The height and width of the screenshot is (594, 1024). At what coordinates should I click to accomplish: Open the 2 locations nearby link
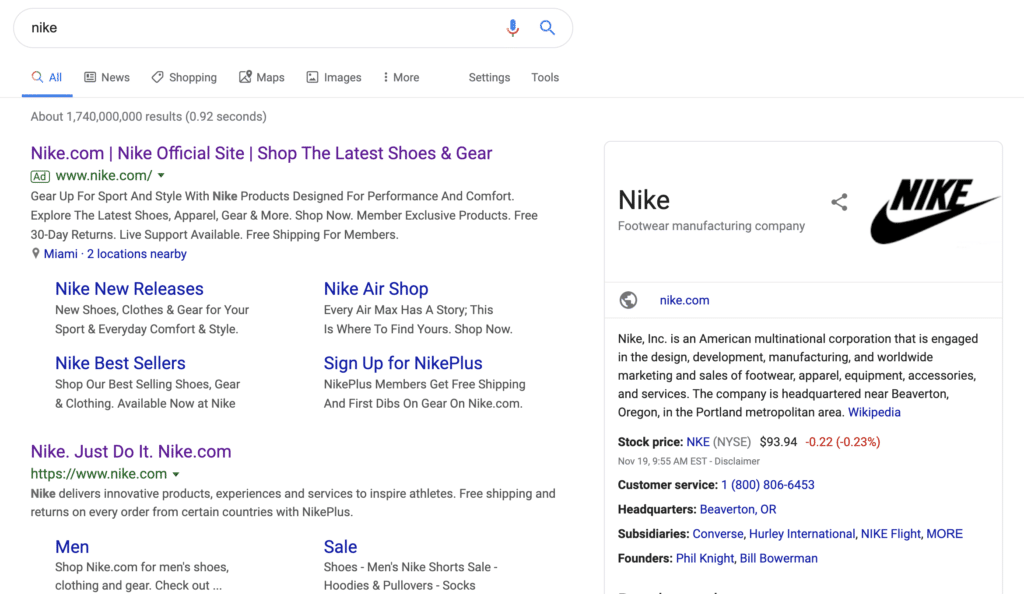(136, 254)
